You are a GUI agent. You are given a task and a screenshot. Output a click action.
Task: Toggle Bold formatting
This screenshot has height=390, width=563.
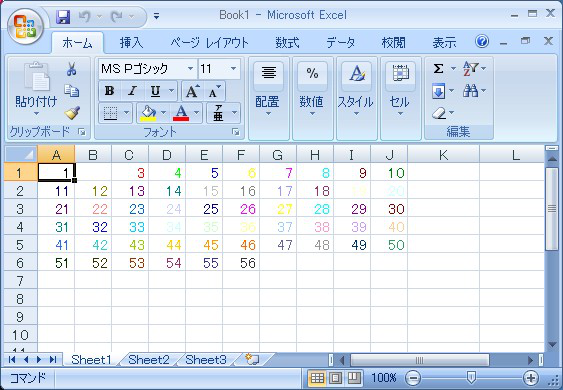point(110,91)
